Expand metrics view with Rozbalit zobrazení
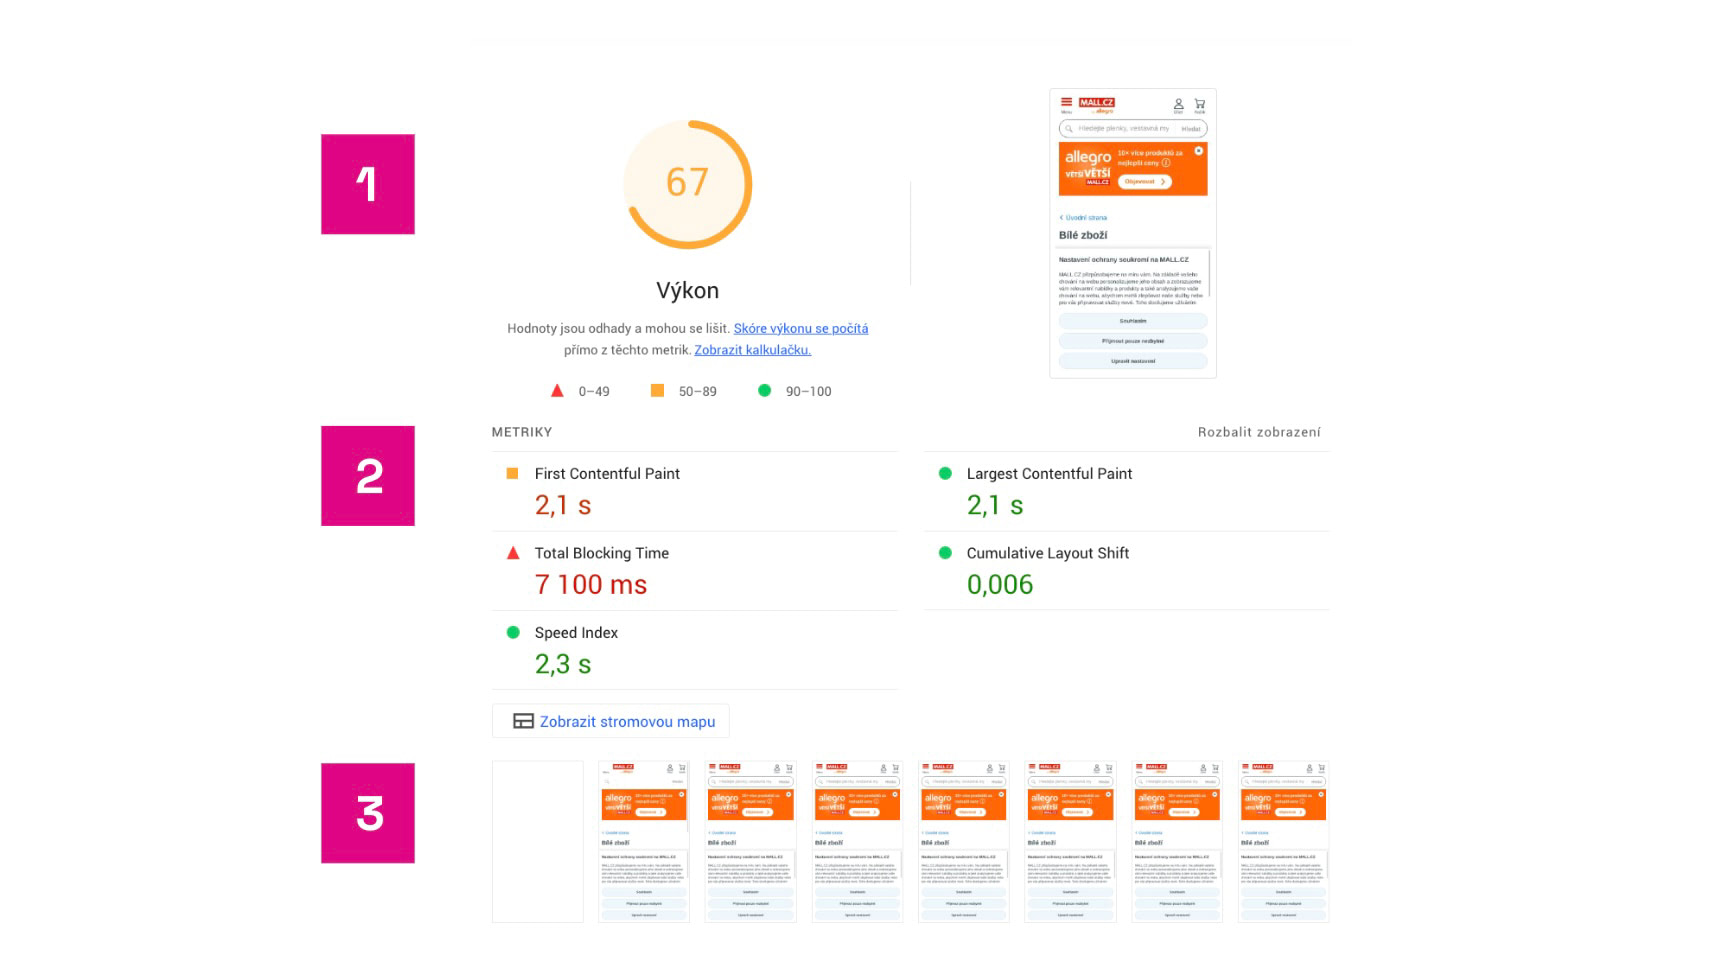Image resolution: width=1734 pixels, height=976 pixels. point(1258,432)
